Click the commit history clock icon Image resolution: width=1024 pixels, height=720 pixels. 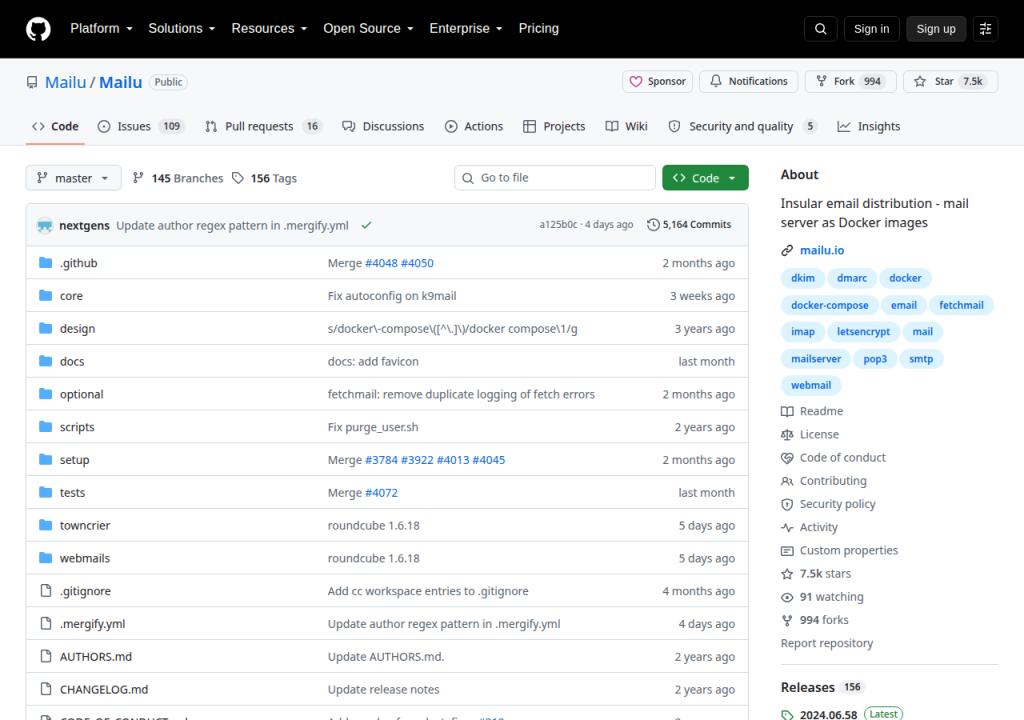point(653,225)
